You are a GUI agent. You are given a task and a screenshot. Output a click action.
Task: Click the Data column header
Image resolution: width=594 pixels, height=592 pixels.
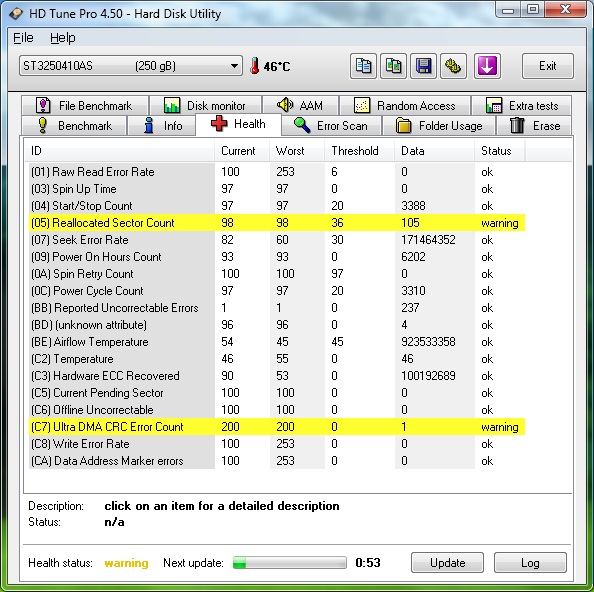(x=435, y=151)
